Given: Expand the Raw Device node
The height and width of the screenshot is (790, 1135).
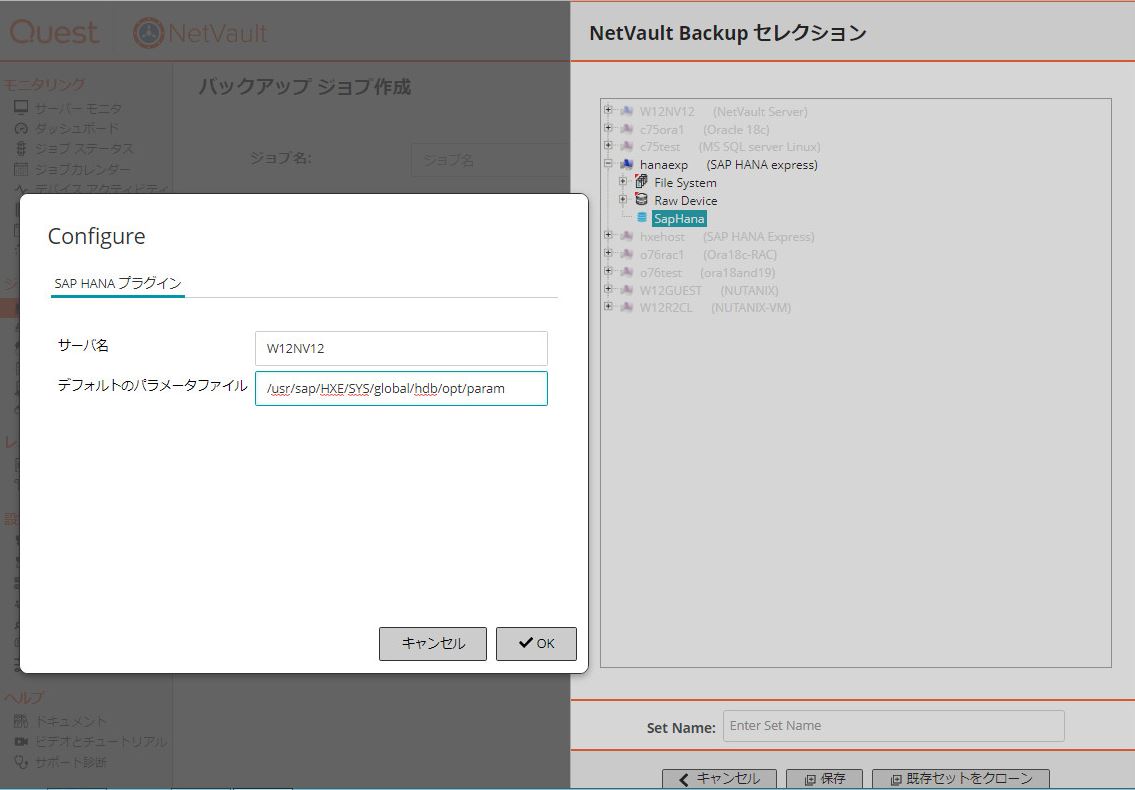Looking at the screenshot, I should tap(623, 199).
